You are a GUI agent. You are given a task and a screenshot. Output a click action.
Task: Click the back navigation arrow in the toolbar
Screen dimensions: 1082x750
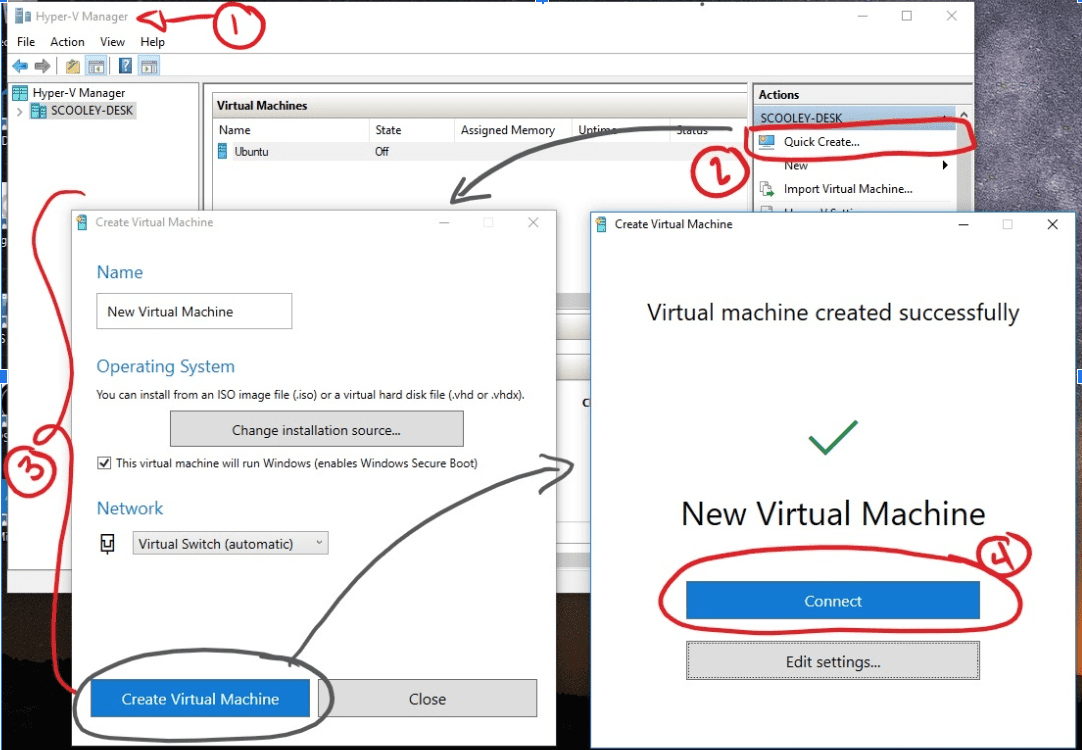click(19, 65)
